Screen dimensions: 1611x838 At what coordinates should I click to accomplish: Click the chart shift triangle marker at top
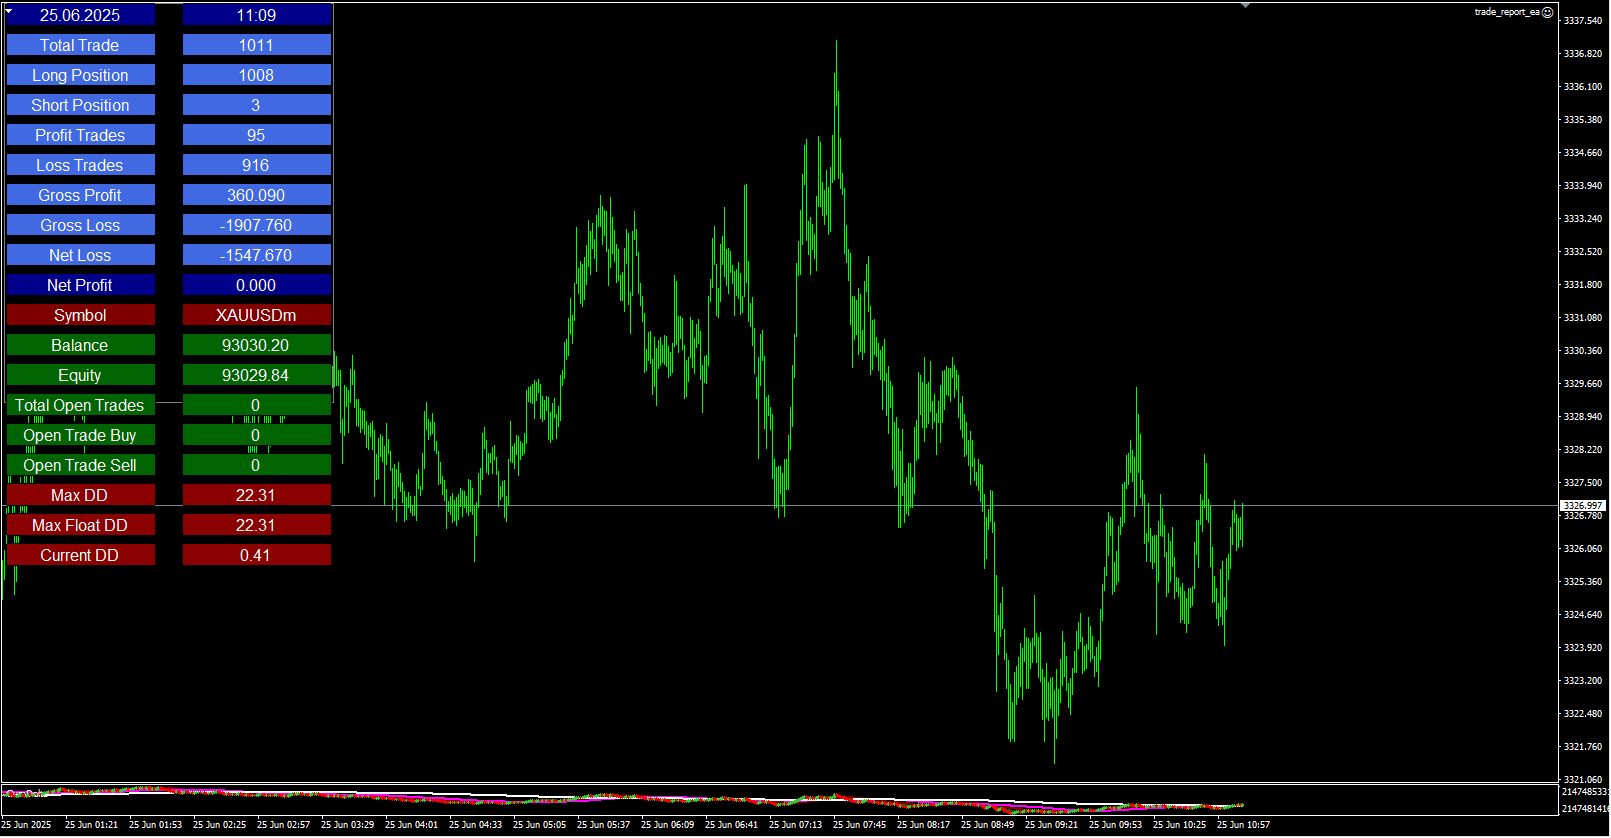1245,6
